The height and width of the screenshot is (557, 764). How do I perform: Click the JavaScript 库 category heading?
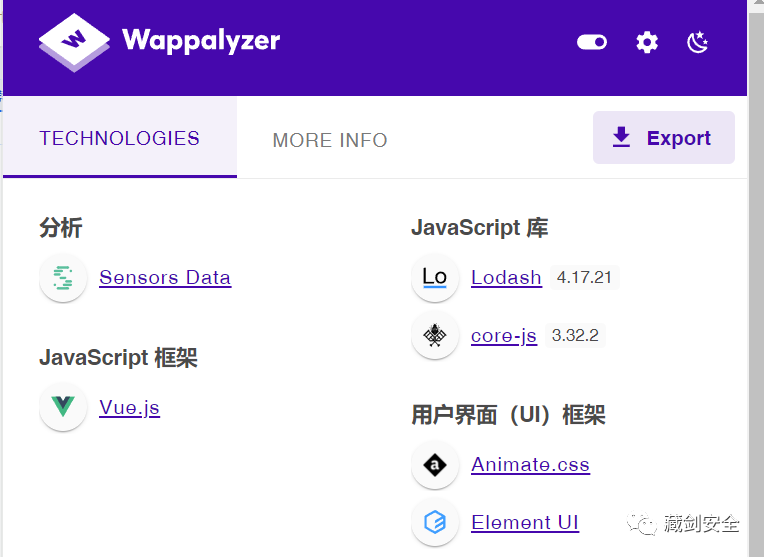click(480, 228)
